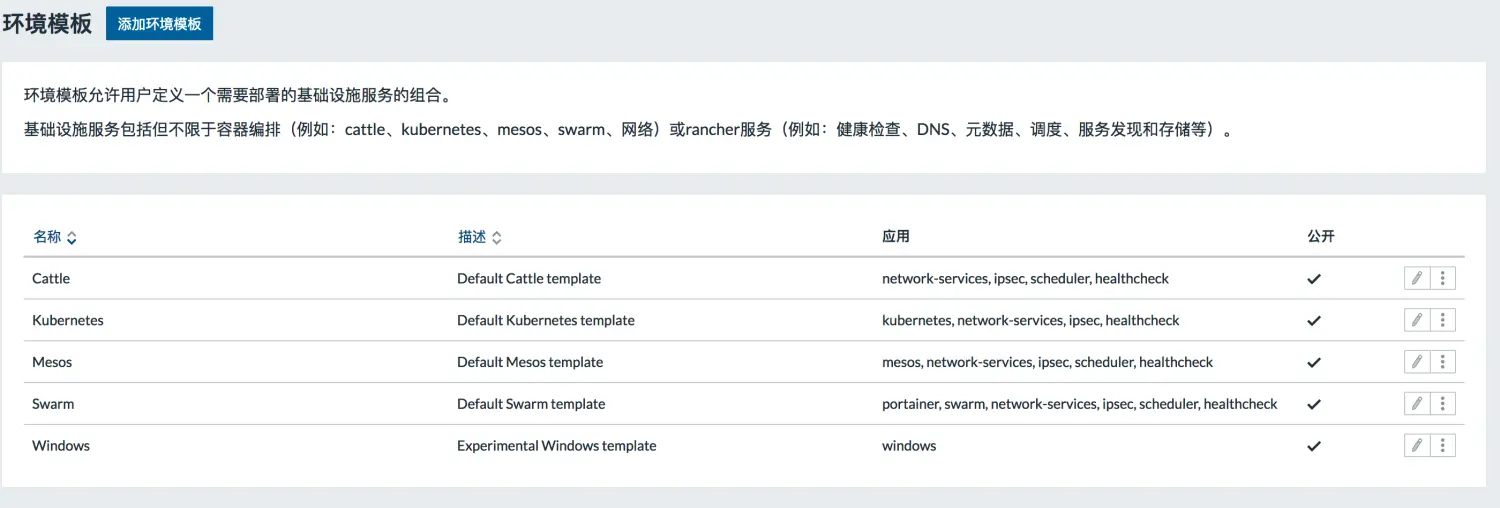Select the 公开 column header

click(x=1321, y=237)
